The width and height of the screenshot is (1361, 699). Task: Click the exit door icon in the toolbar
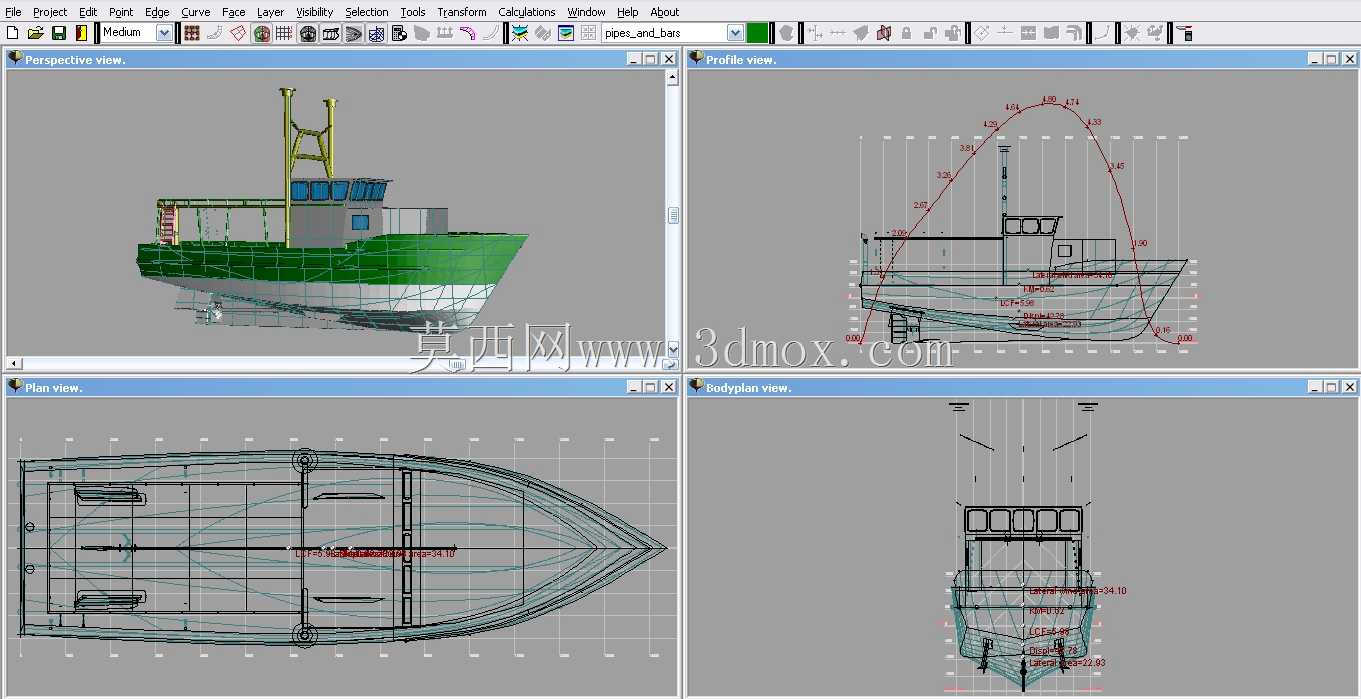[81, 33]
